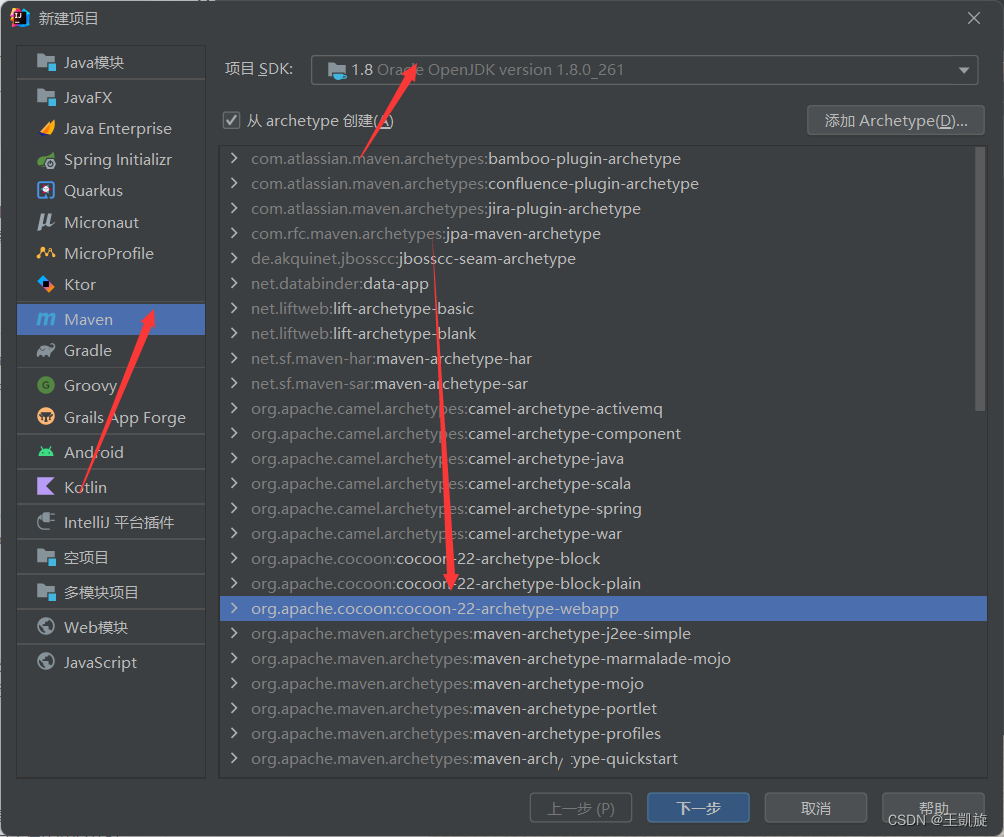Screen dimensions: 1004x837
Task: Click the Kotlin K icon
Action: (x=46, y=487)
